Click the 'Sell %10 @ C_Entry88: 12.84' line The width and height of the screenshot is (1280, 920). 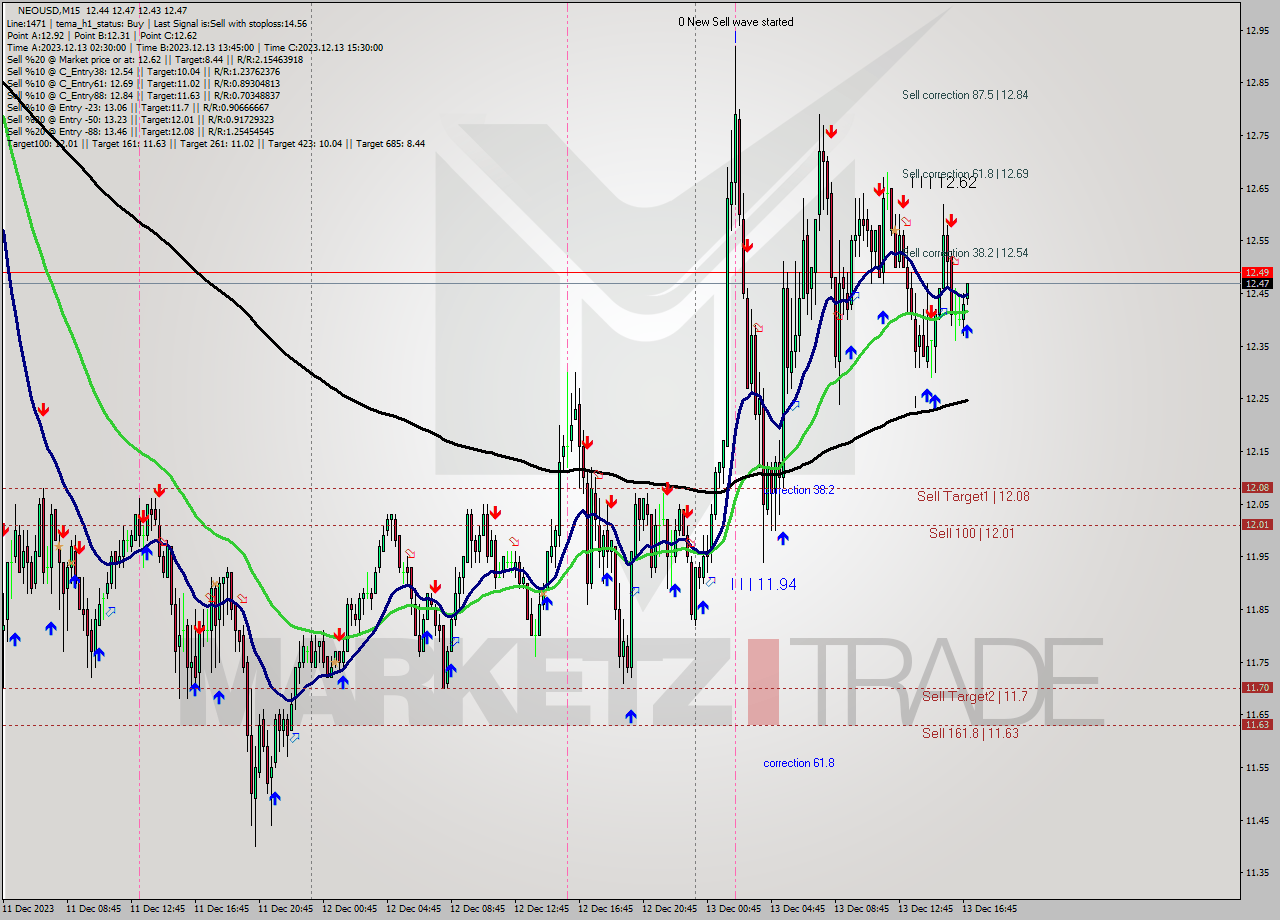[x=143, y=95]
